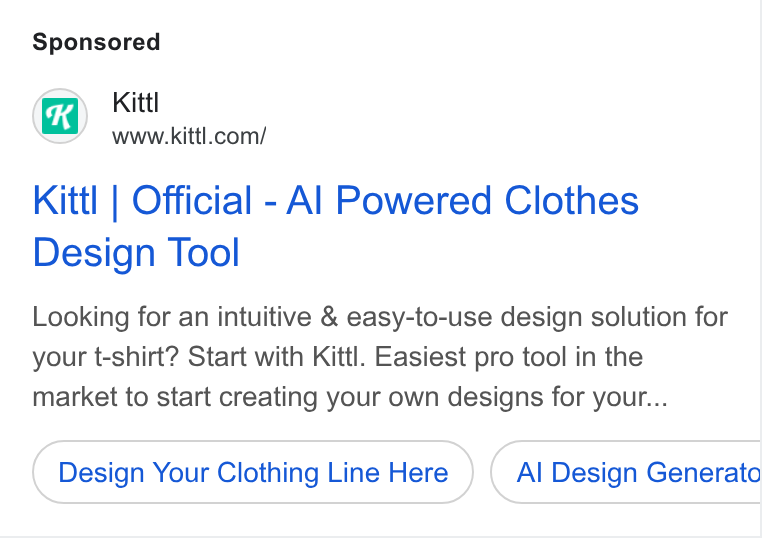Click the www.kittl.com/ display URL
The width and height of the screenshot is (762, 538).
189,137
